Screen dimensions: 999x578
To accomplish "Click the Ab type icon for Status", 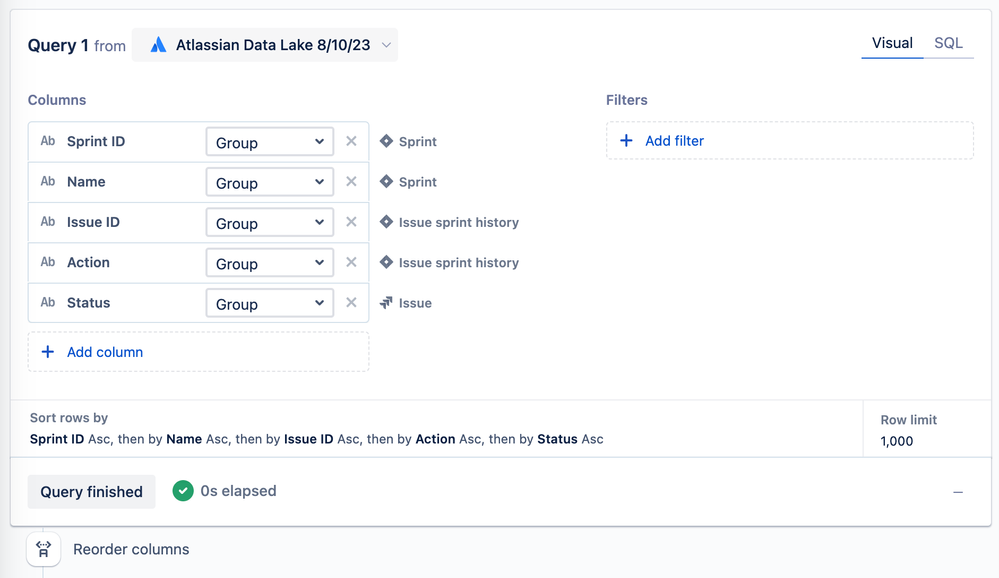I will tap(48, 302).
